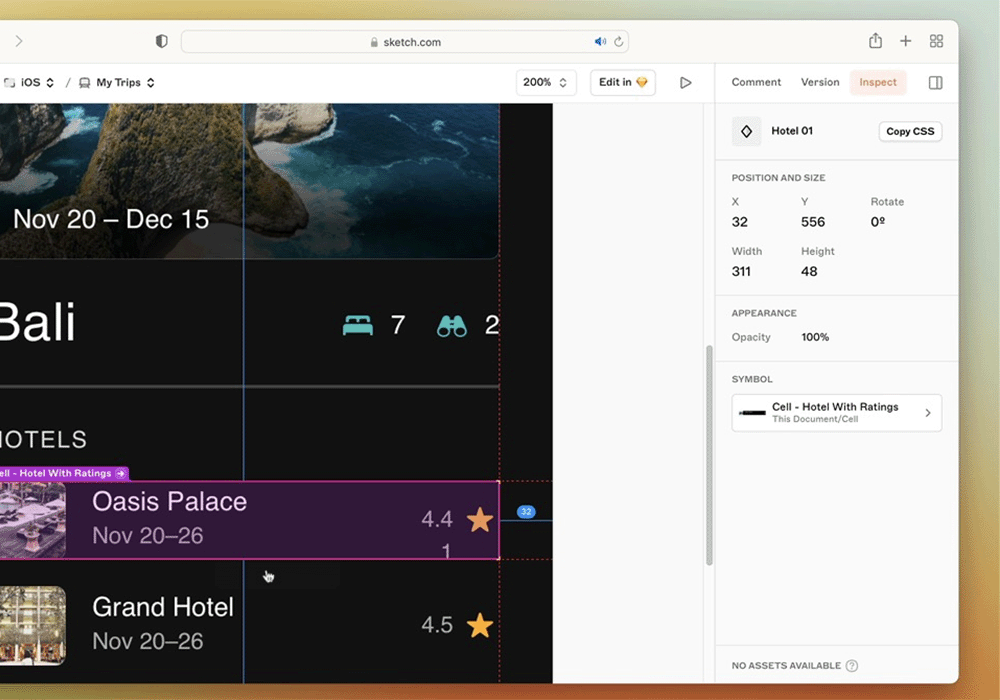Click the Oasis Palace rating star

[480, 520]
